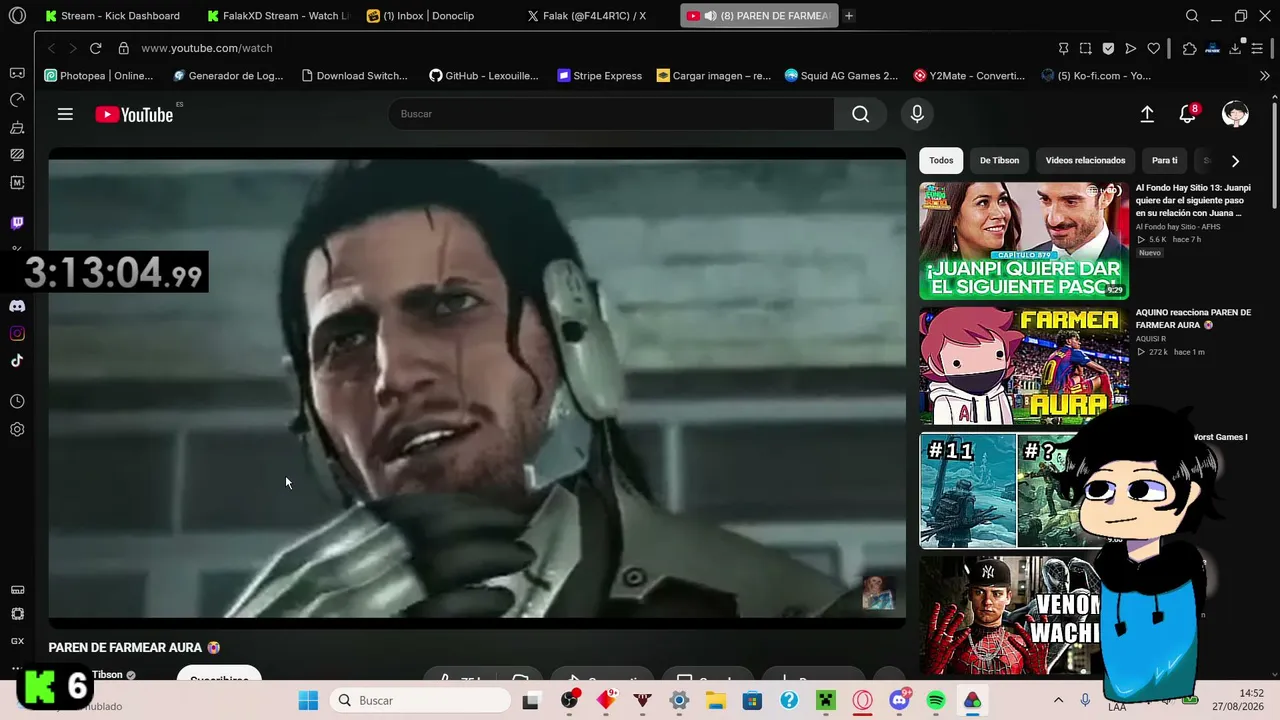Click the browser address bar URL
1280x720 pixels.
click(x=207, y=48)
